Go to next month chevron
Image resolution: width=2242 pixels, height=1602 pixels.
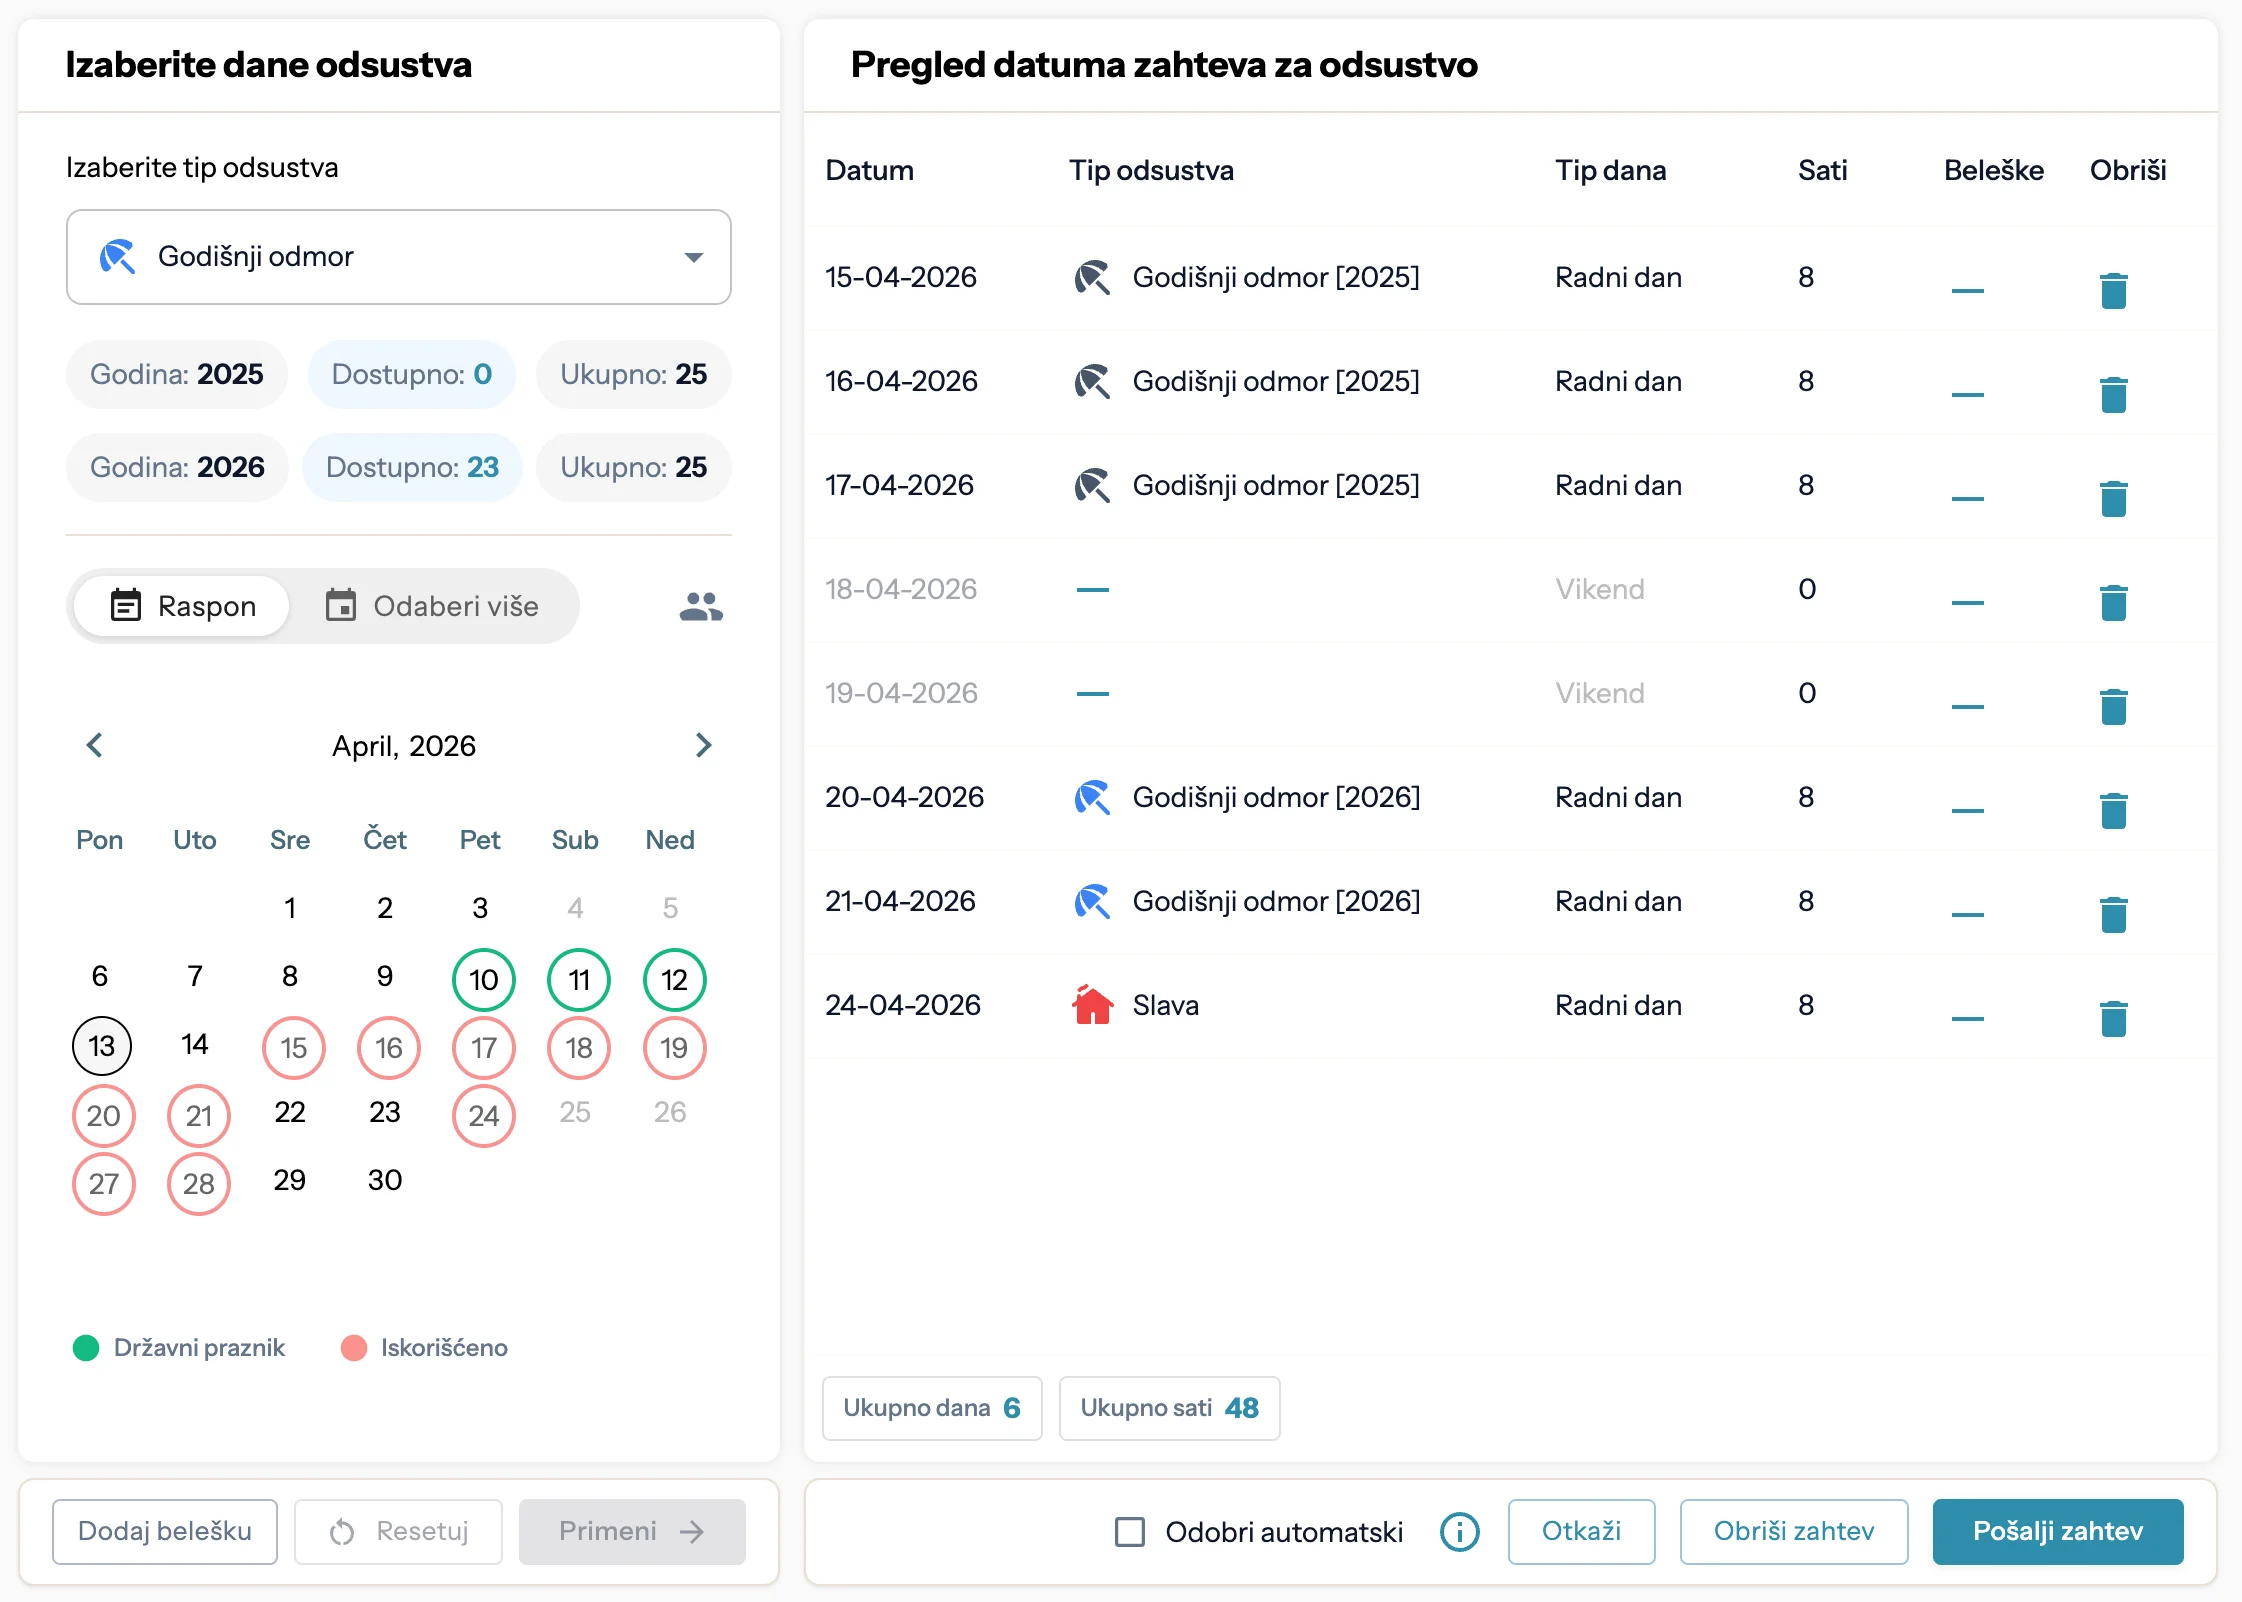click(x=703, y=745)
